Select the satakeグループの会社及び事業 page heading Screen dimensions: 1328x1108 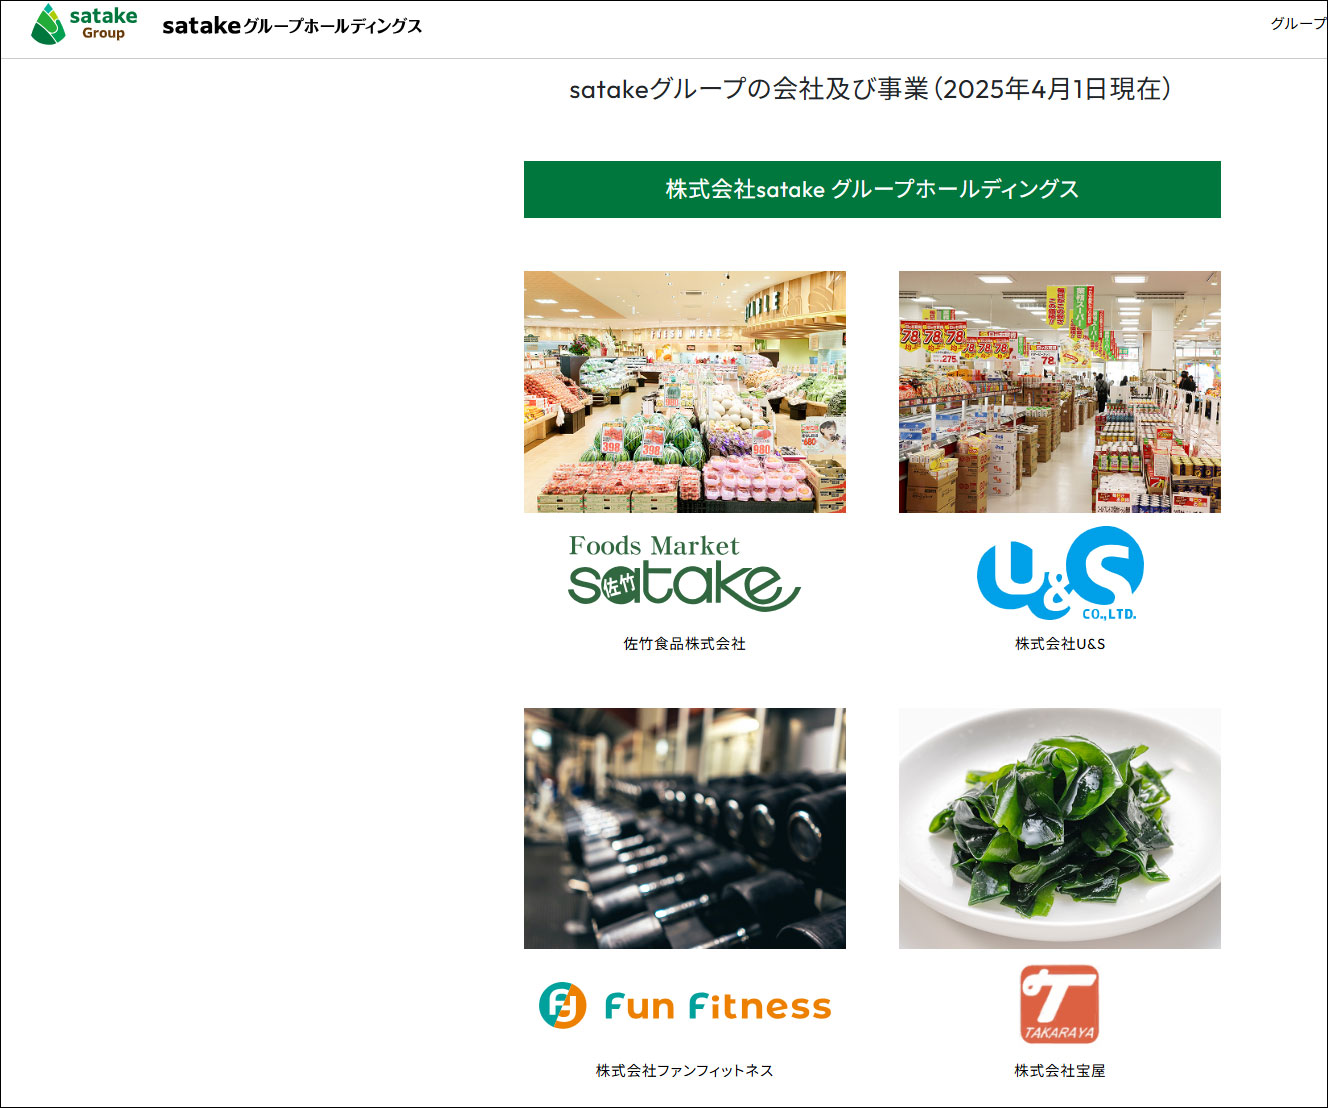[x=870, y=89]
